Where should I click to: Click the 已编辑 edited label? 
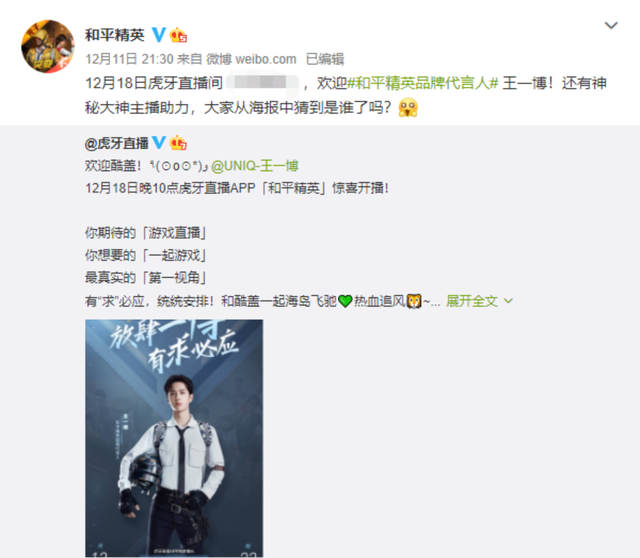click(325, 59)
